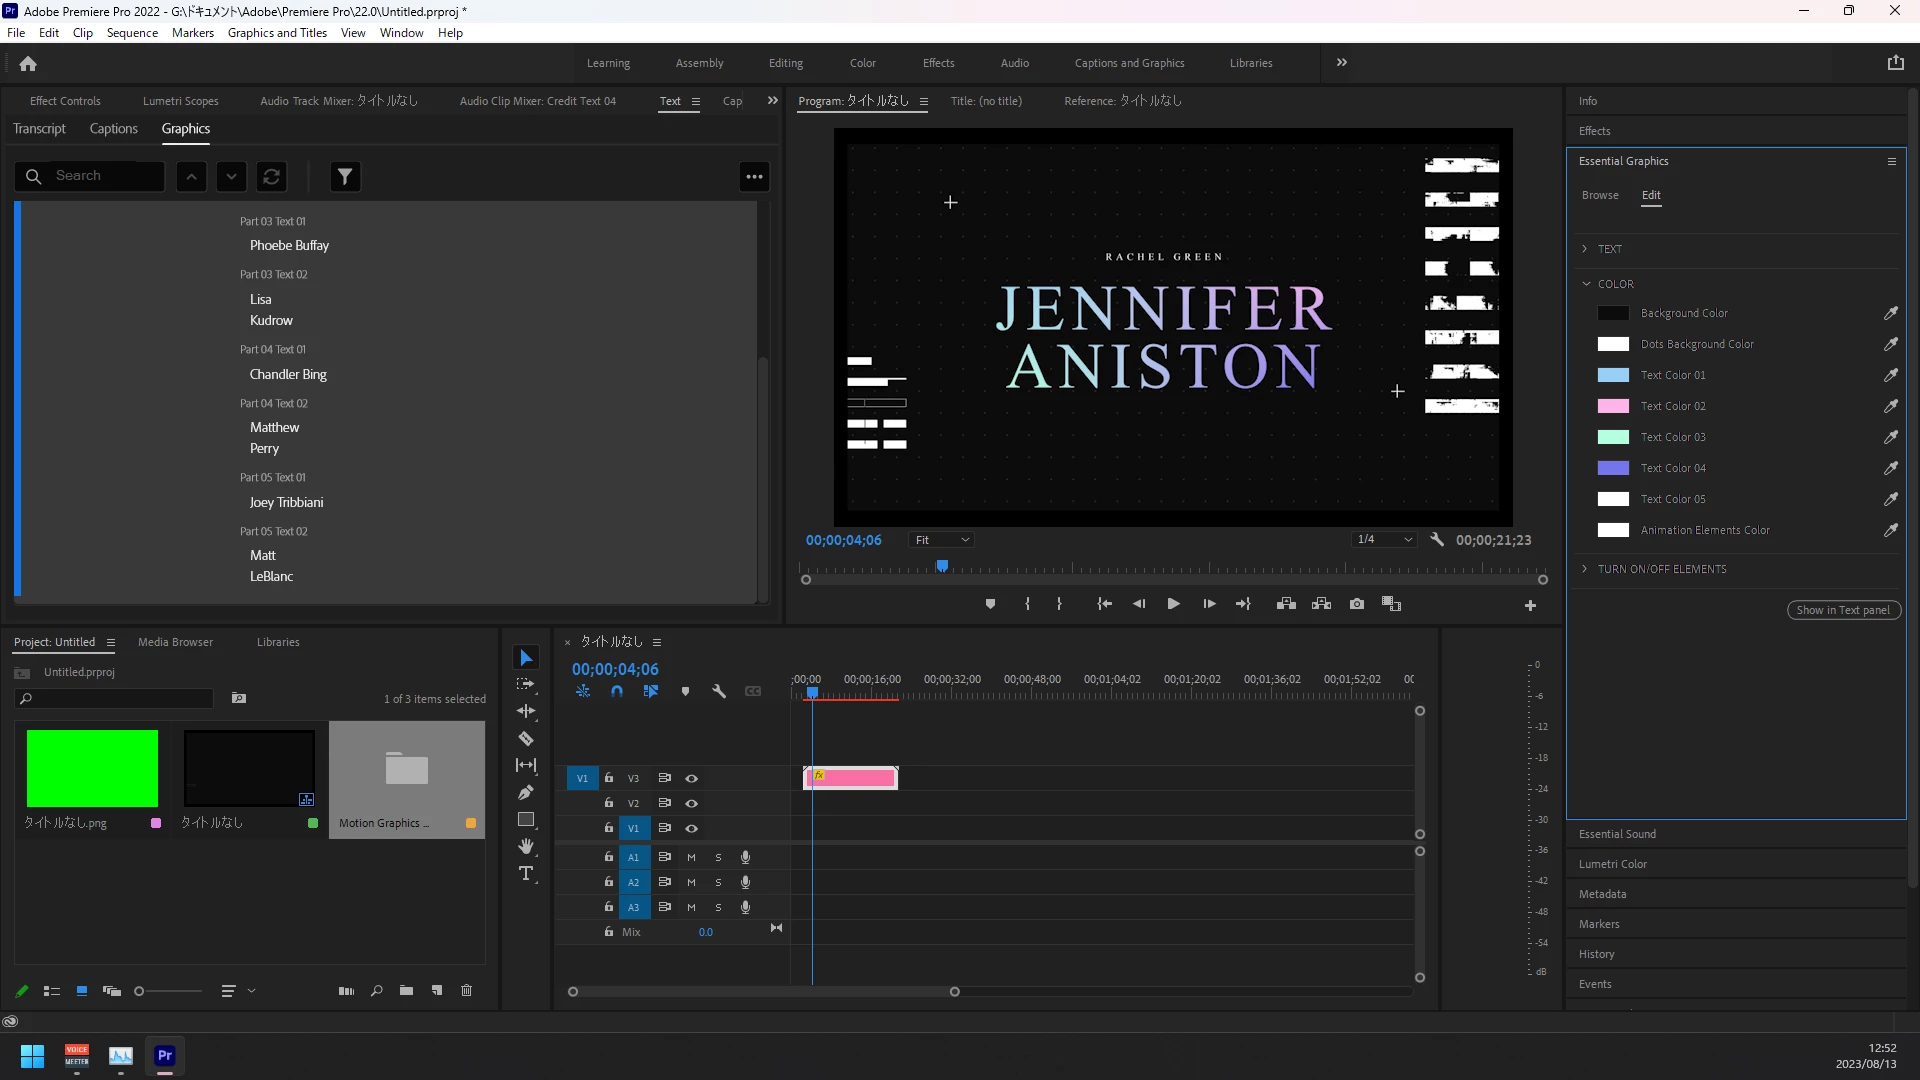The image size is (1920, 1080).
Task: Open the Fit zoom level dropdown
Action: pos(942,540)
